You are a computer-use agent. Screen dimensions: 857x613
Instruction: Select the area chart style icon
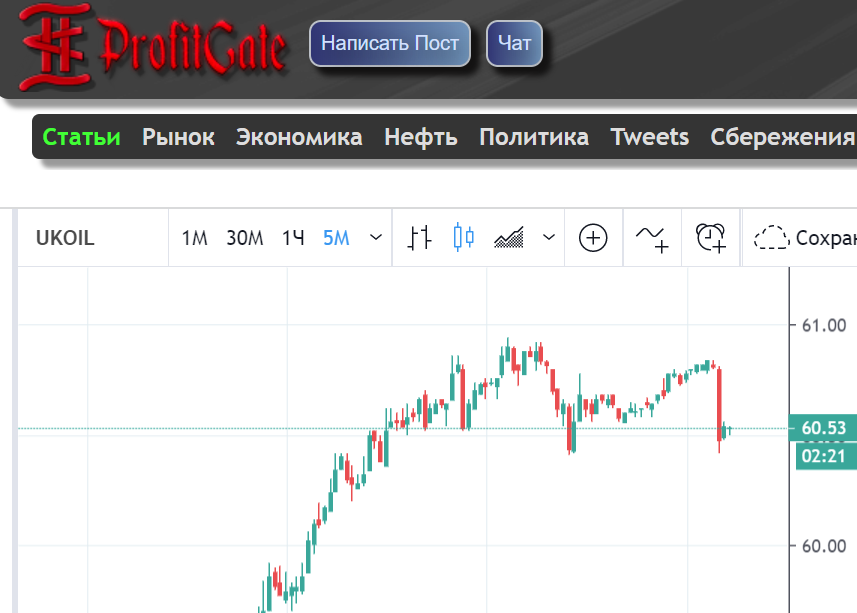tap(509, 237)
